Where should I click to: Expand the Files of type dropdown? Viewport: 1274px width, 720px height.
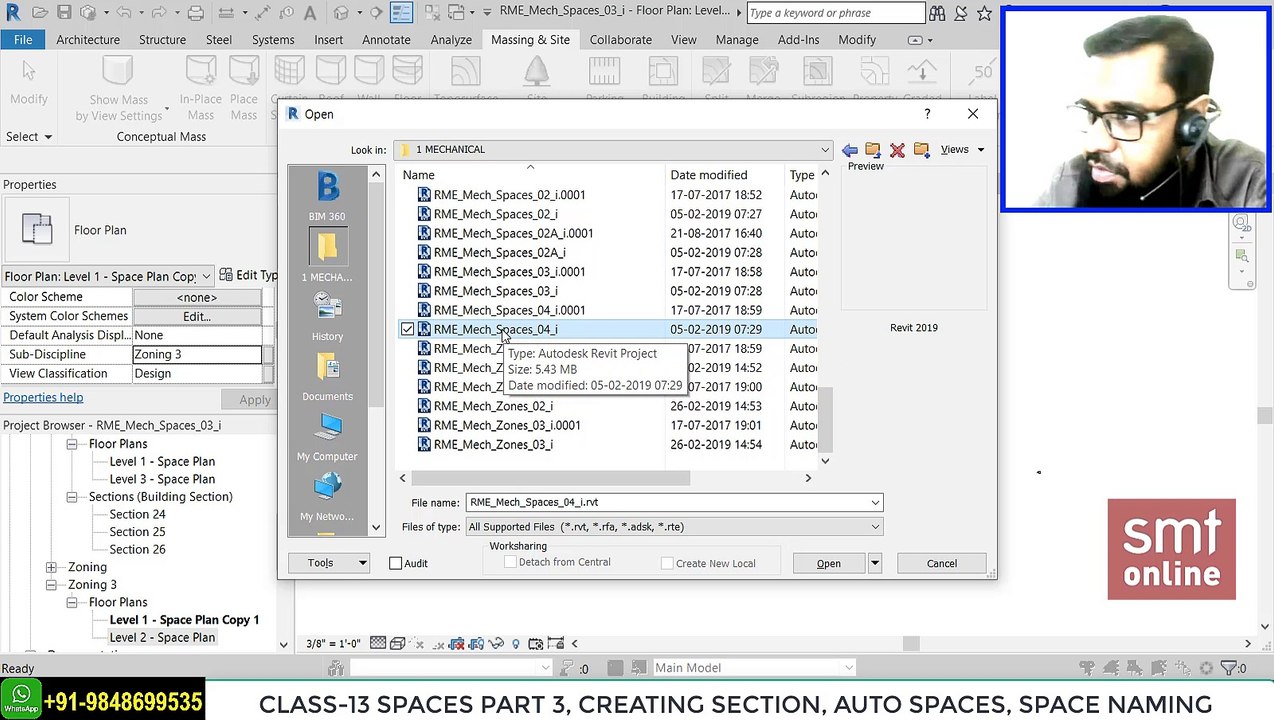pos(875,527)
